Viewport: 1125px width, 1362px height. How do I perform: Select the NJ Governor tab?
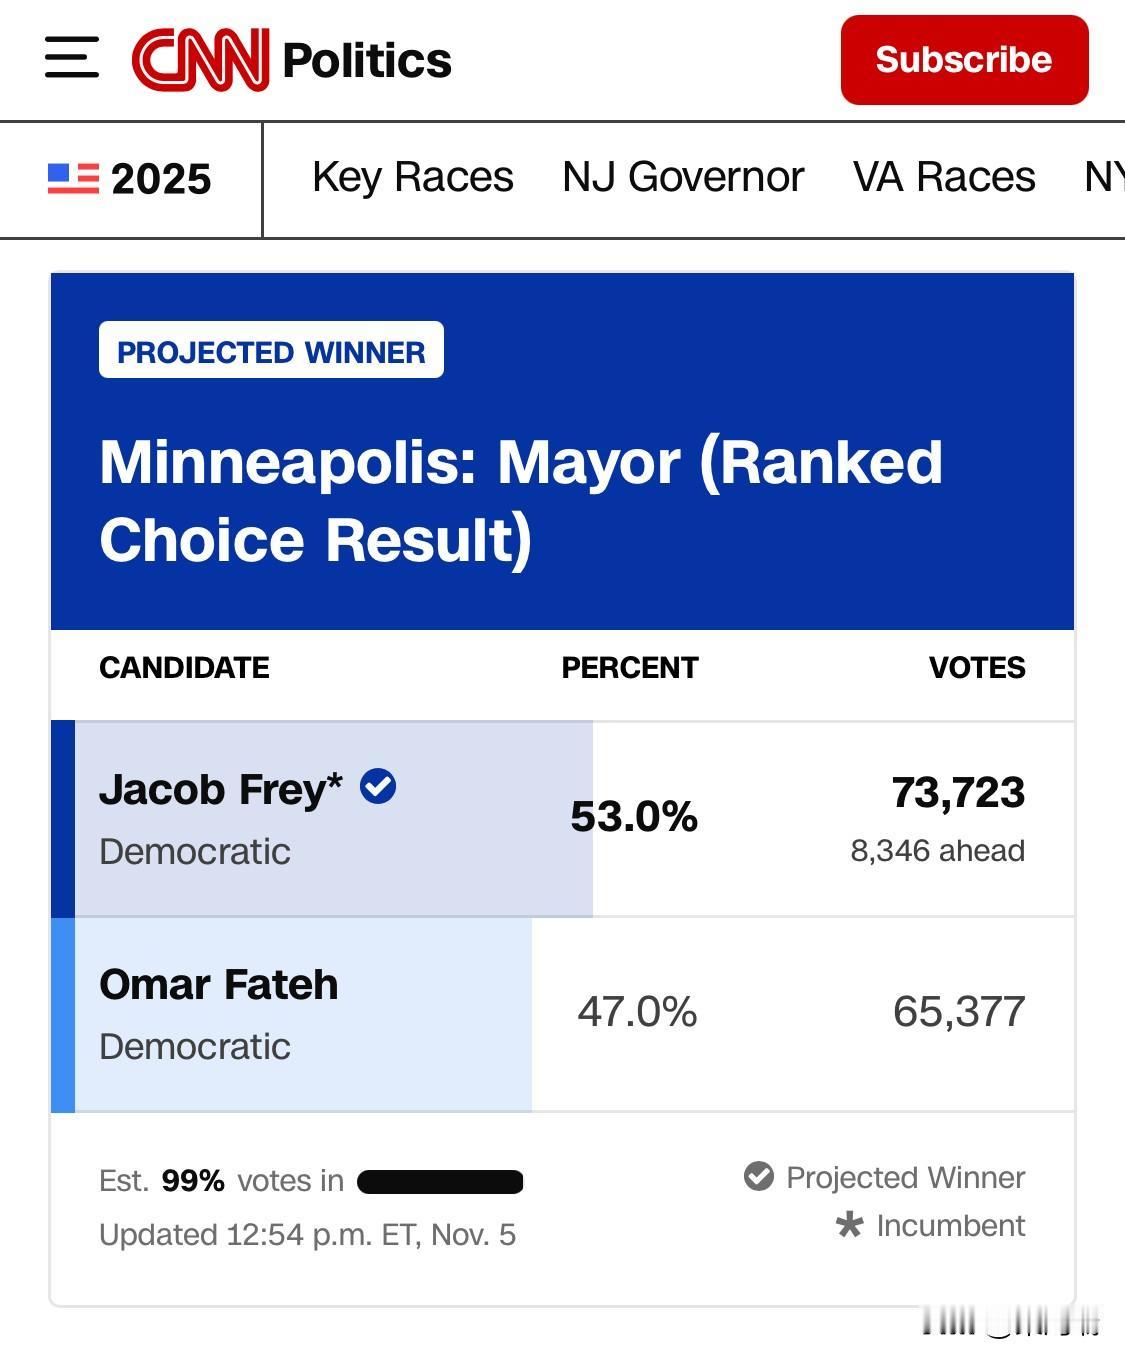[683, 178]
